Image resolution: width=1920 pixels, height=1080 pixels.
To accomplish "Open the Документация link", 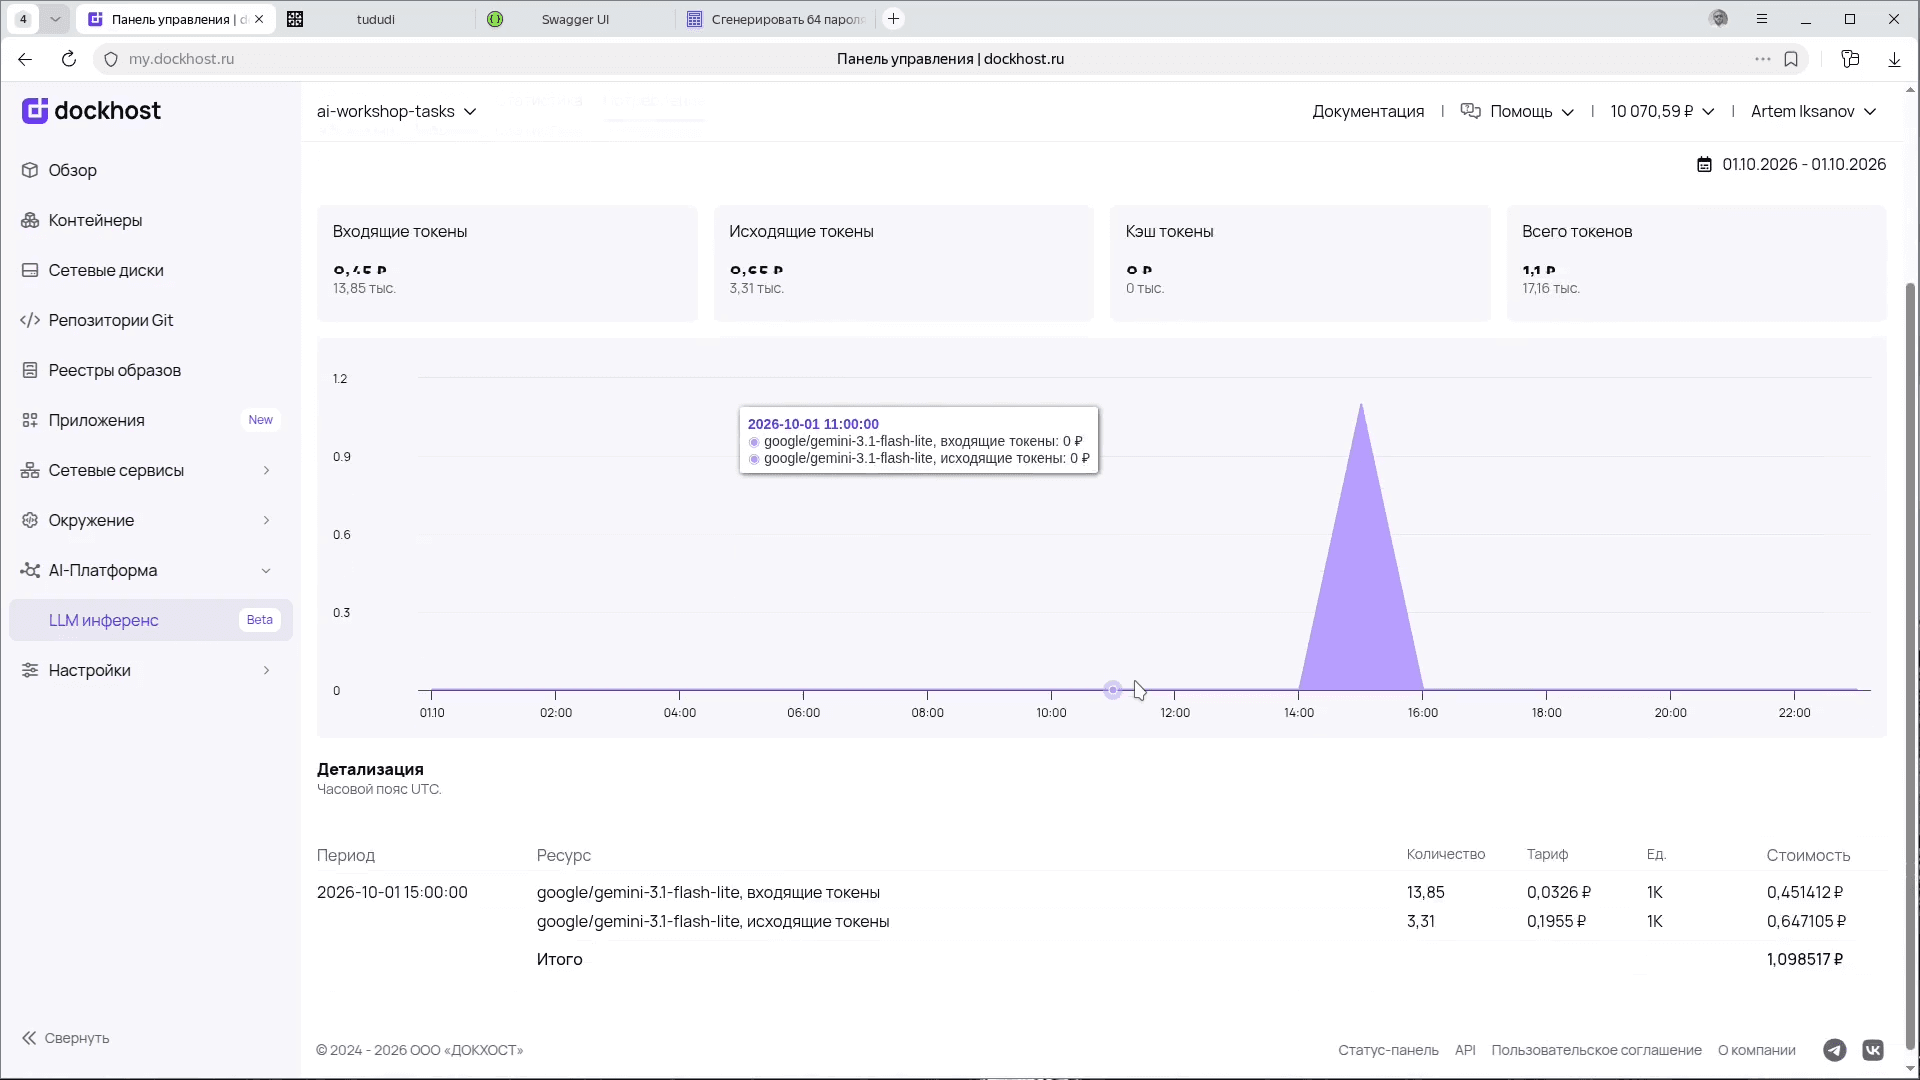I will 1368,111.
